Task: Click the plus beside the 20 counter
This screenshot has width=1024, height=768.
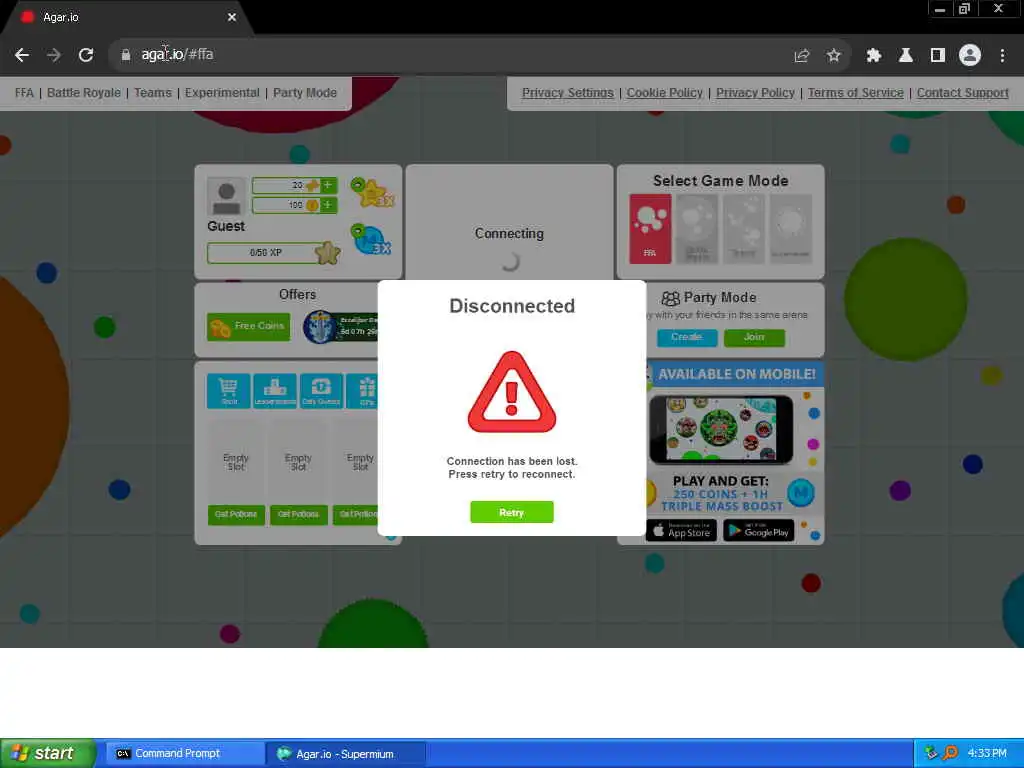Action: [328, 185]
